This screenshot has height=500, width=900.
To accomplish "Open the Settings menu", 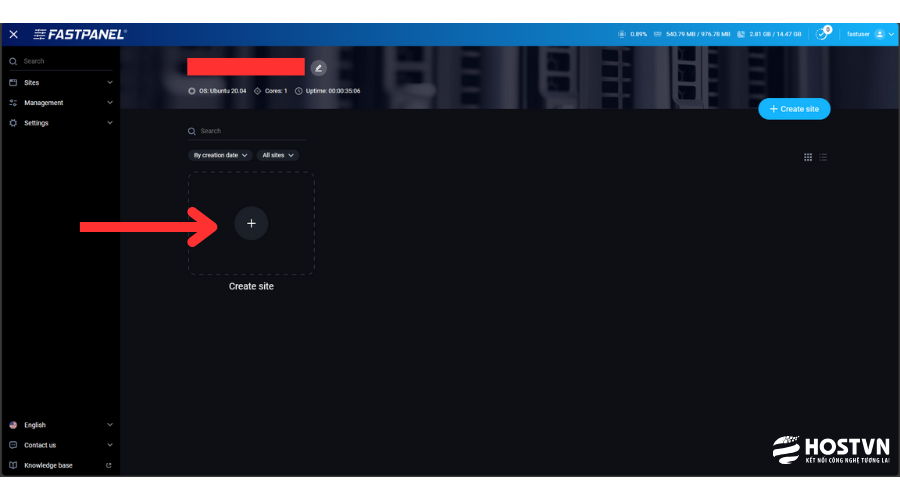I will point(60,123).
